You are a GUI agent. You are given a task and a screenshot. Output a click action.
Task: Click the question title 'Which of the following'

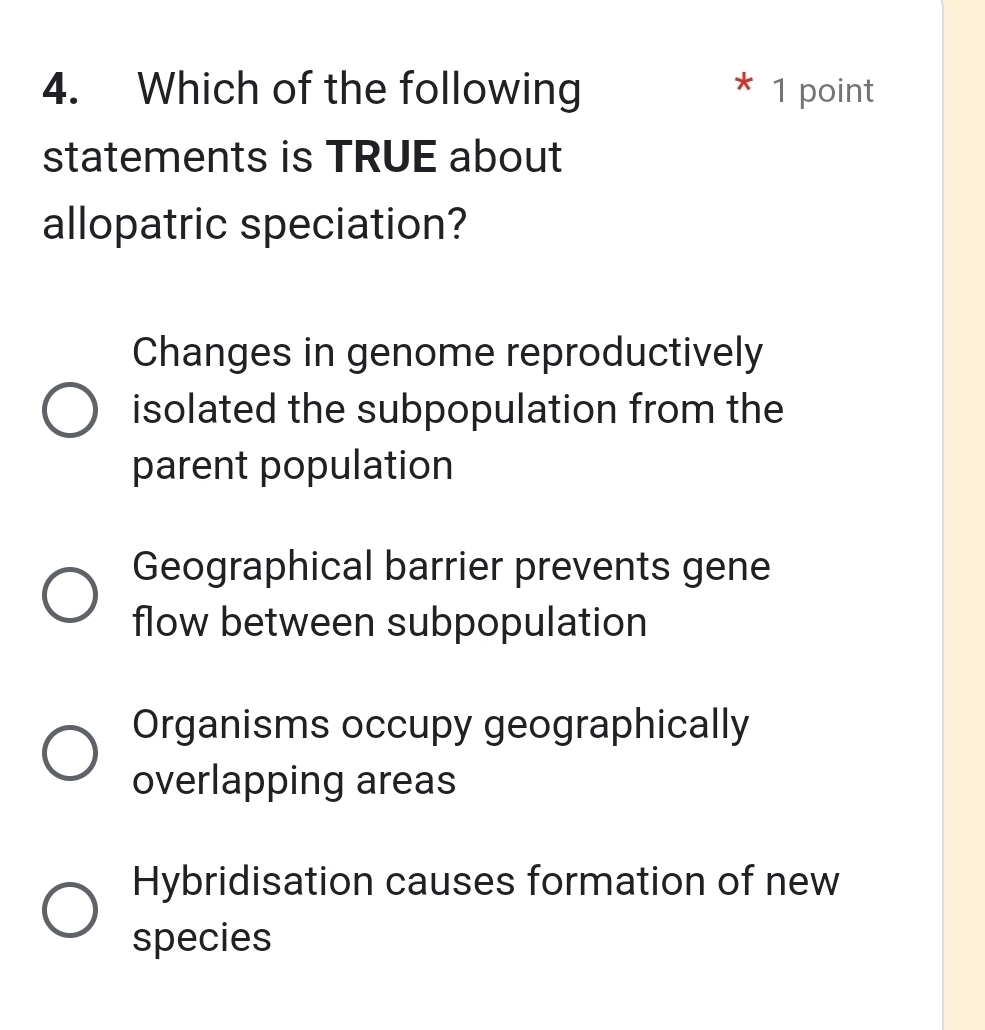[x=360, y=90]
